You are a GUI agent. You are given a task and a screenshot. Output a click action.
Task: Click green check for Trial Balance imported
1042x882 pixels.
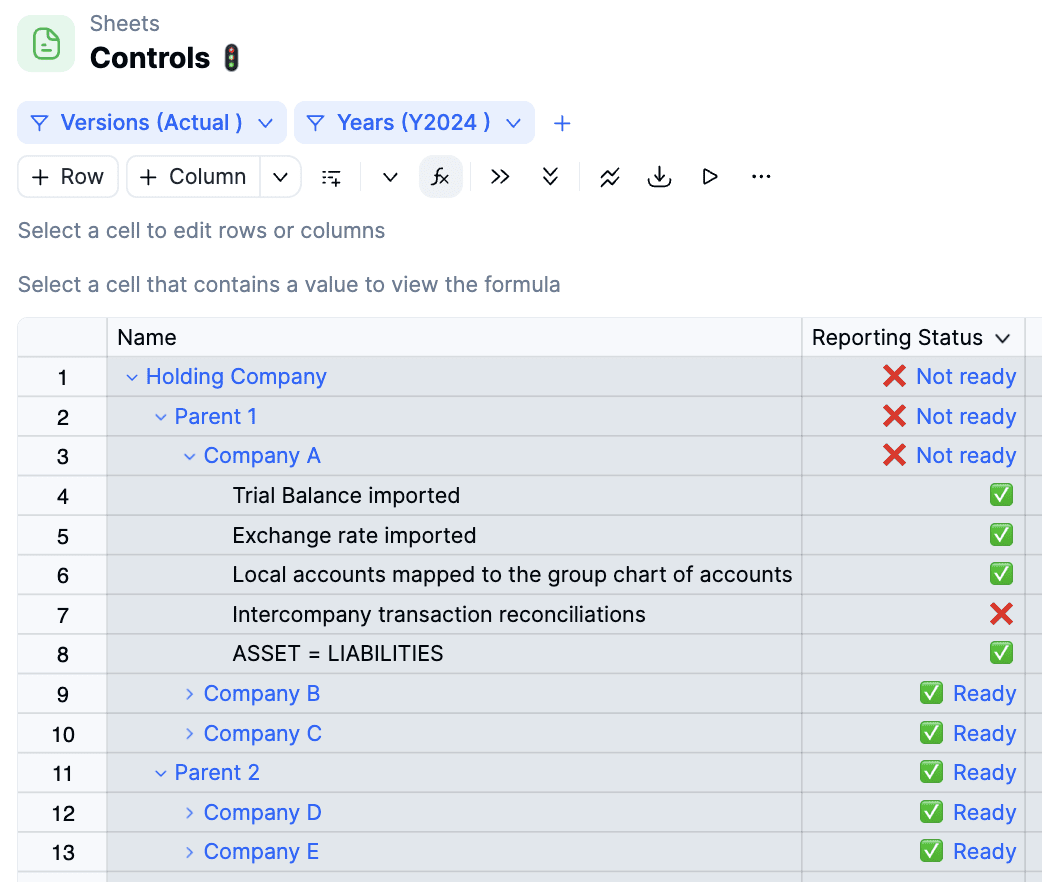pyautogui.click(x=1001, y=495)
